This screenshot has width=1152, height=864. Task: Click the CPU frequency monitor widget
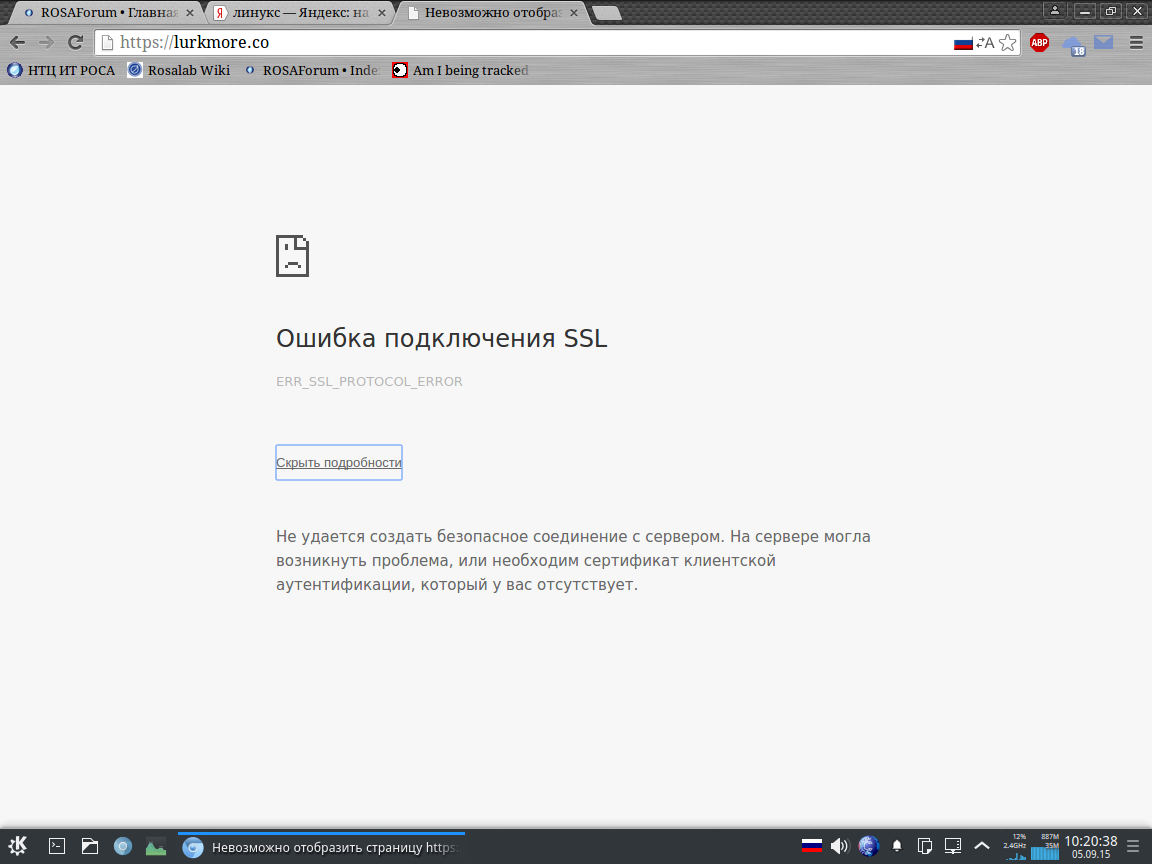tap(1015, 846)
